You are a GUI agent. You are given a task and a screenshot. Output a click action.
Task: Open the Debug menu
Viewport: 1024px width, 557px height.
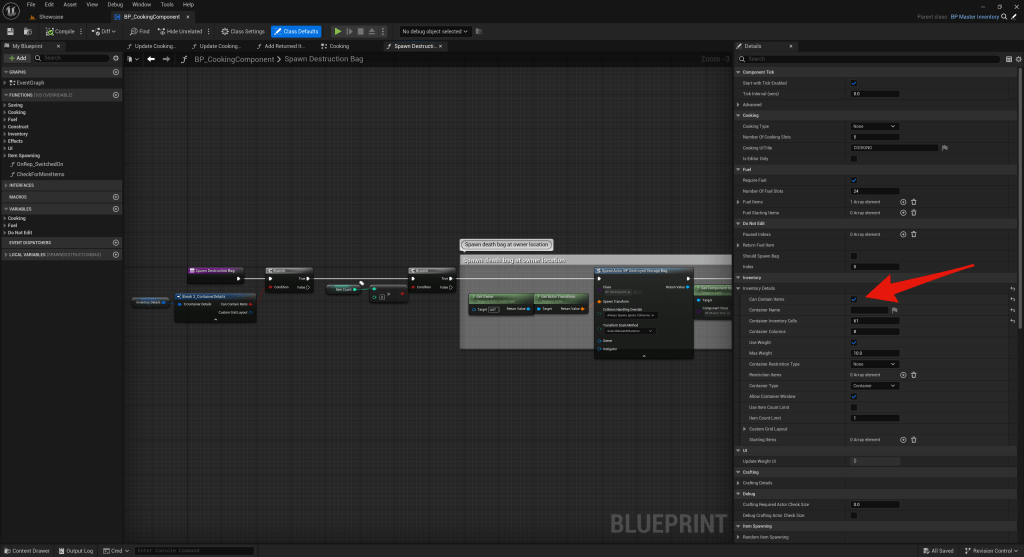point(117,5)
